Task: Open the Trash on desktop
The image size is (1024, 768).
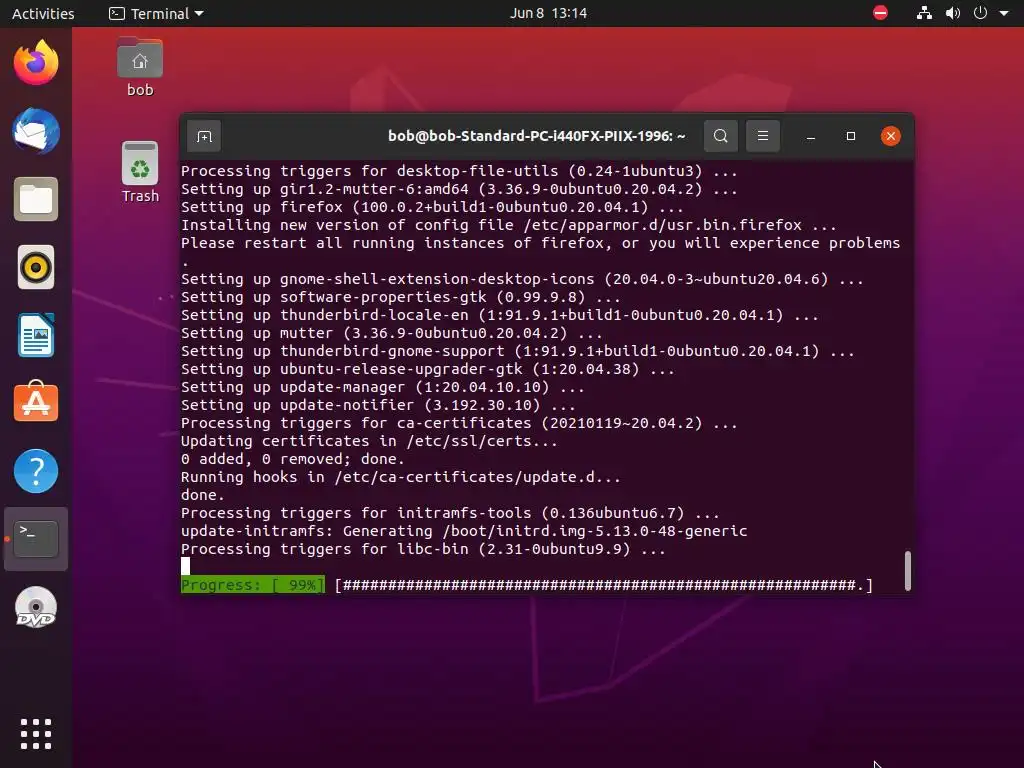Action: tap(140, 172)
